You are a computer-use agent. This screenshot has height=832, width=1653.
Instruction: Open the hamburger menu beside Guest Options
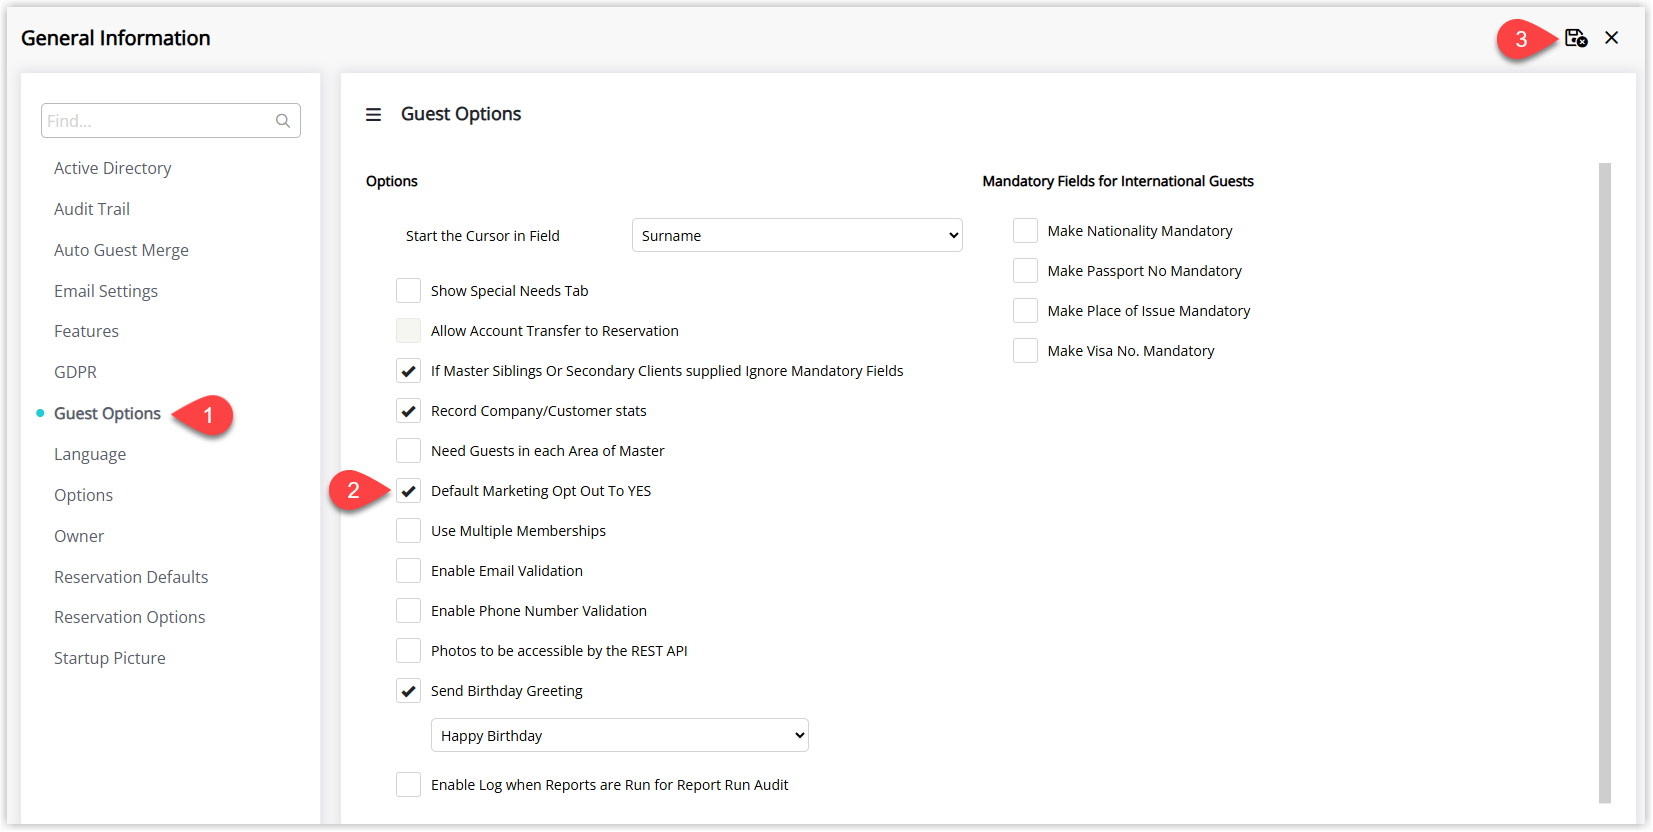pyautogui.click(x=373, y=115)
